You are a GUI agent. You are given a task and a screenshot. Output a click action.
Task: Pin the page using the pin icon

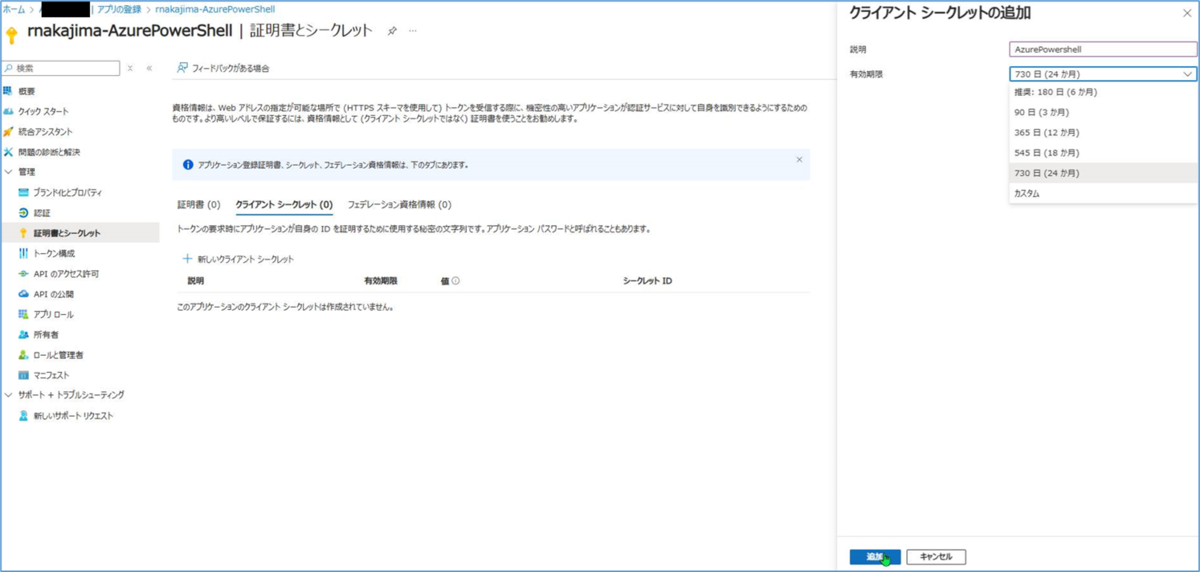click(392, 31)
